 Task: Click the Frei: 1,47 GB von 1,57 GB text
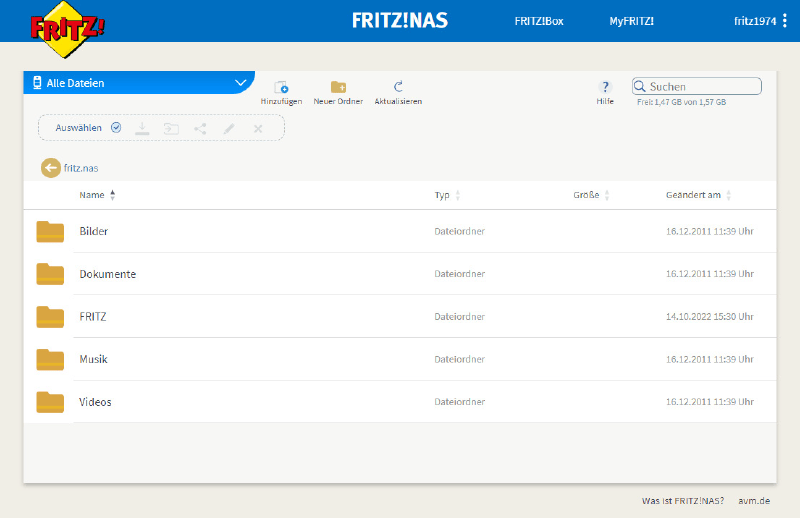681,102
